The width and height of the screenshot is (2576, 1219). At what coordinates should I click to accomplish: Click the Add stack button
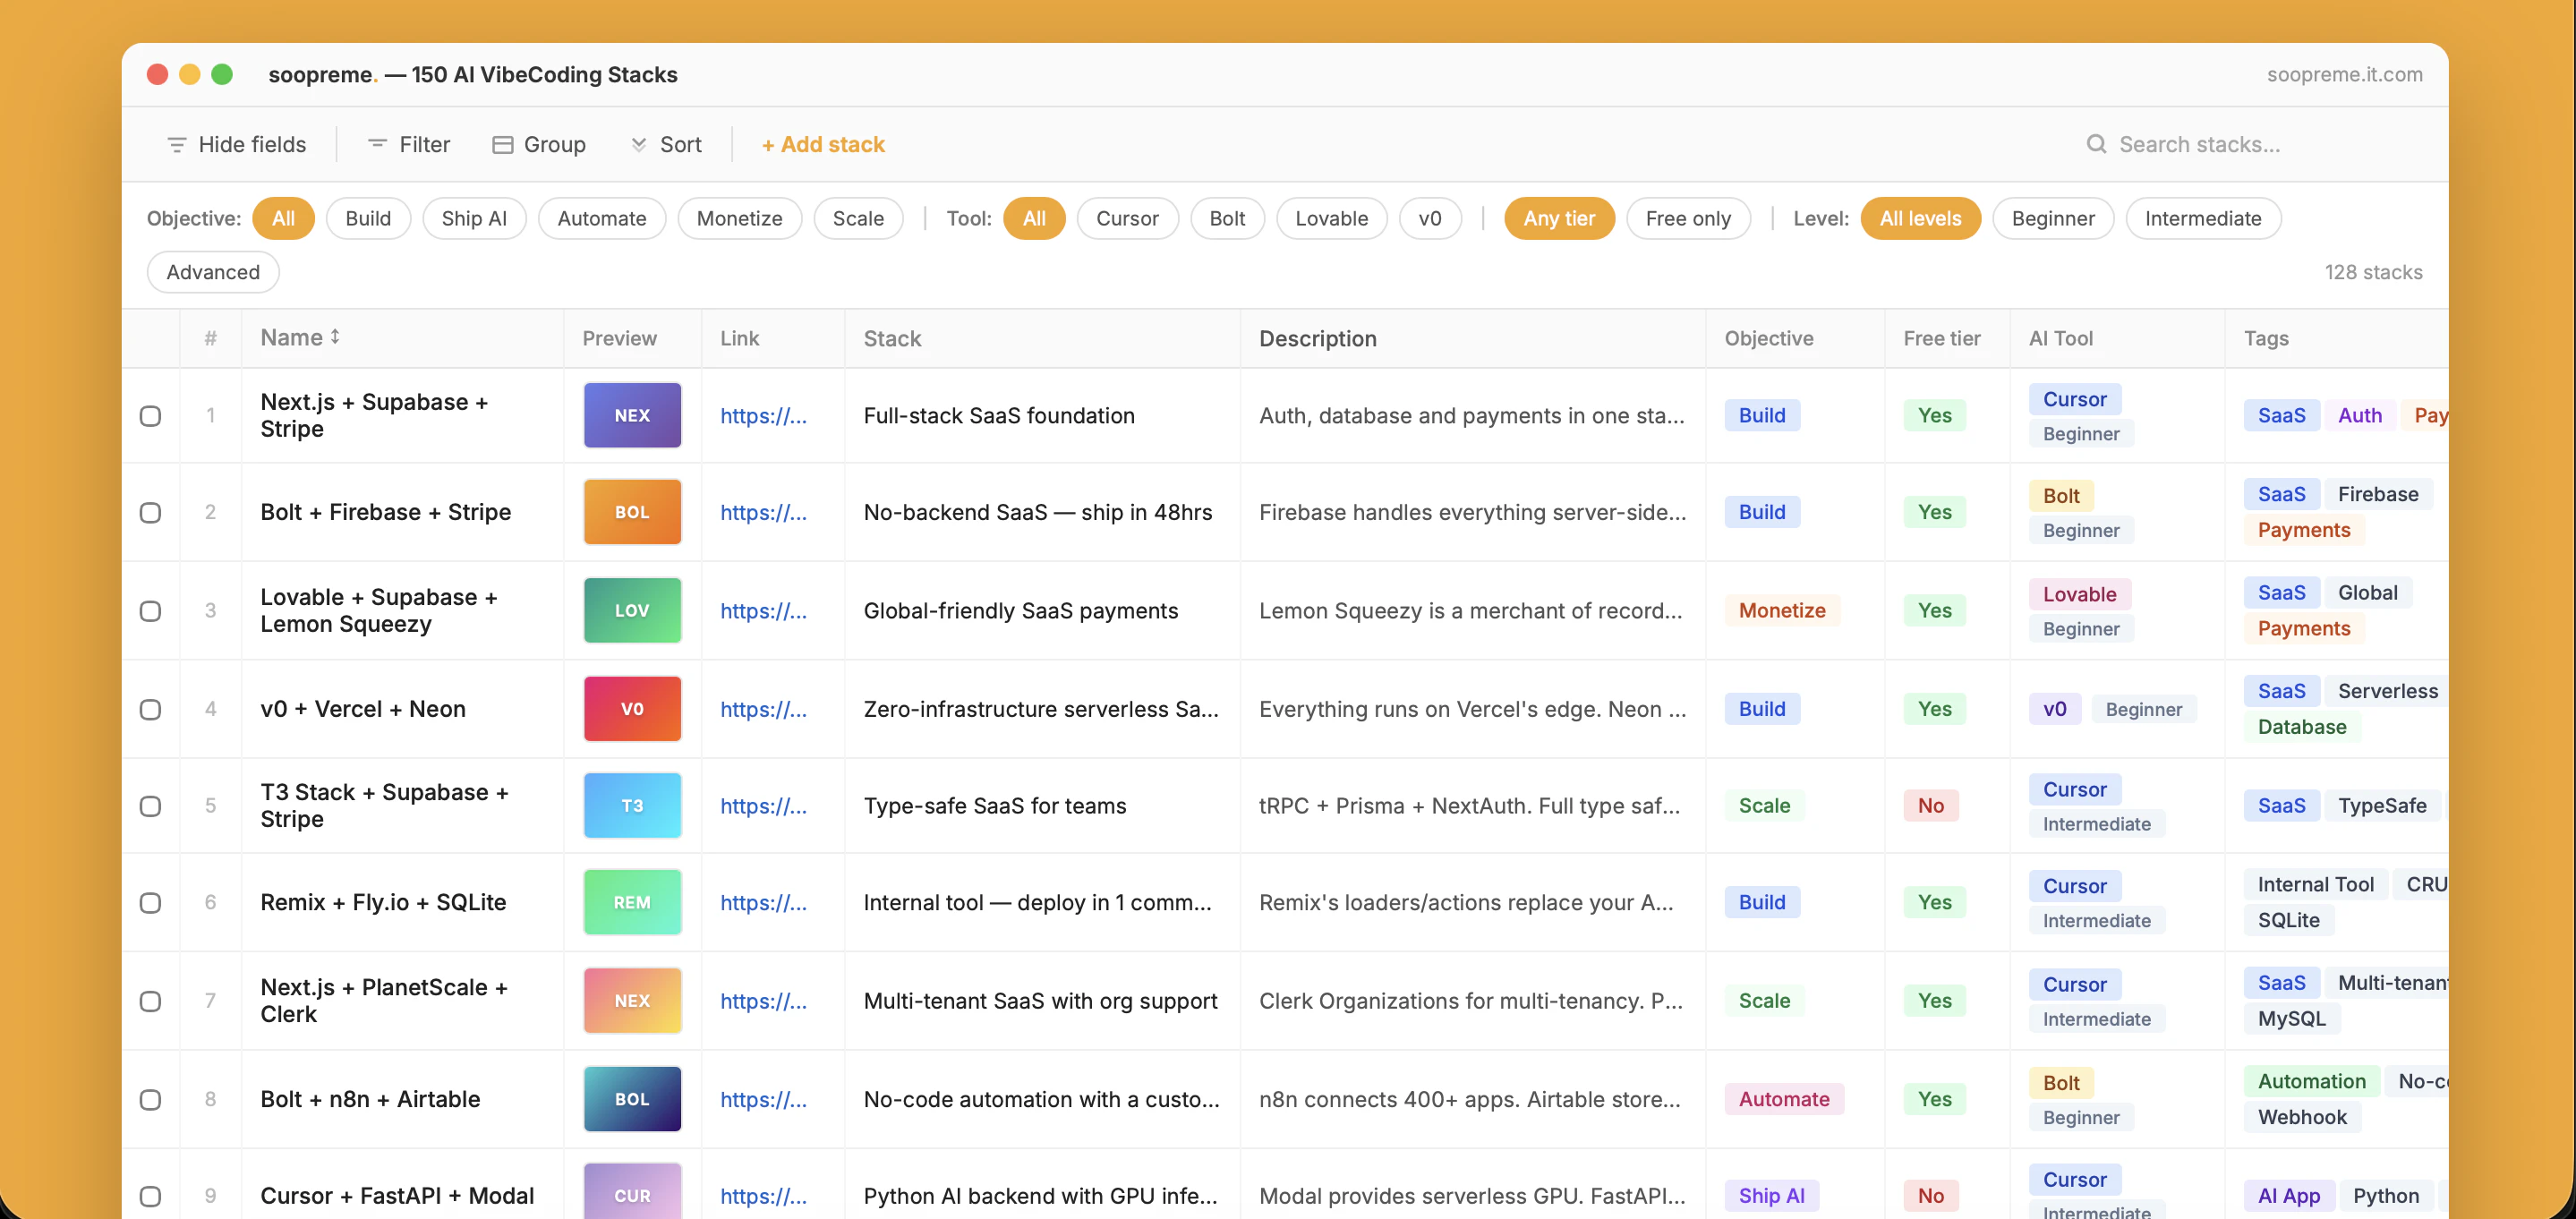pos(823,145)
